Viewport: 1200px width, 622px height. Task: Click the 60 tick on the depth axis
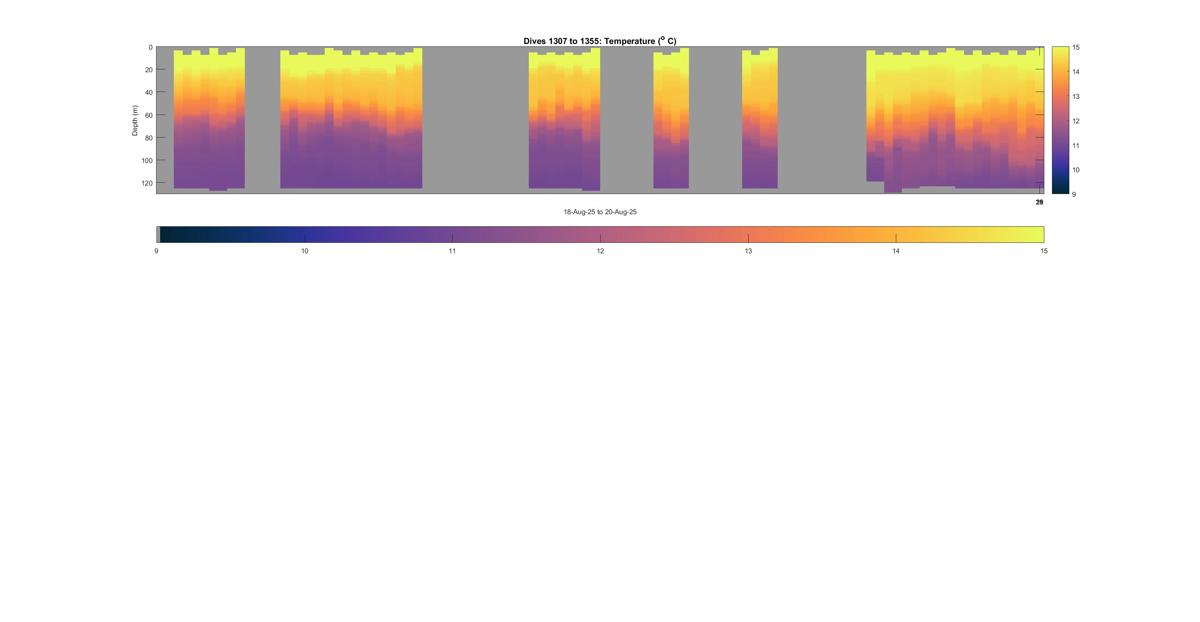[x=148, y=115]
